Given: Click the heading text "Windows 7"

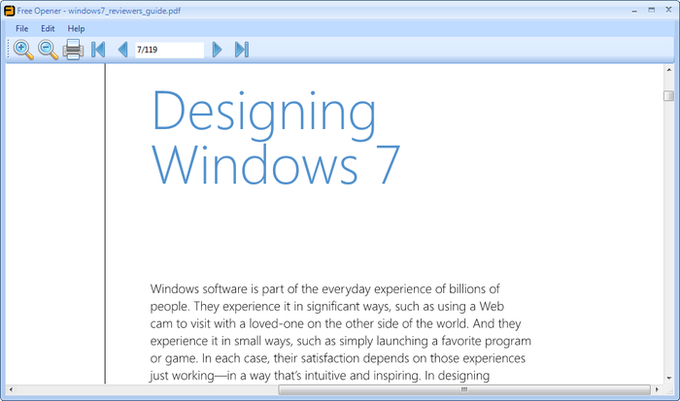Looking at the screenshot, I should click(x=275, y=165).
